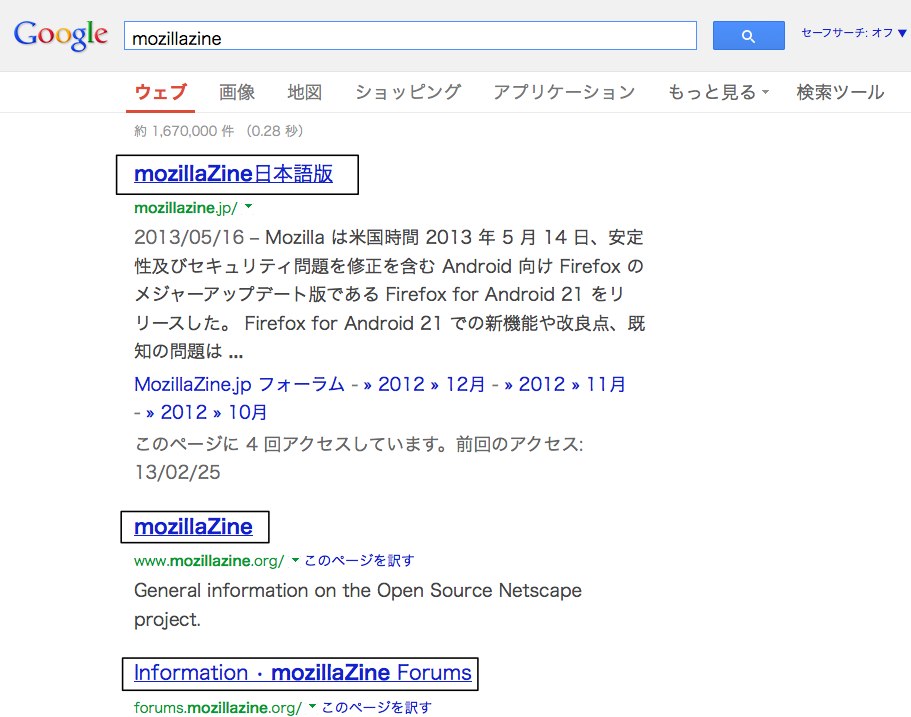911x717 pixels.
Task: Go to the ショッピング tab
Action: click(x=408, y=92)
